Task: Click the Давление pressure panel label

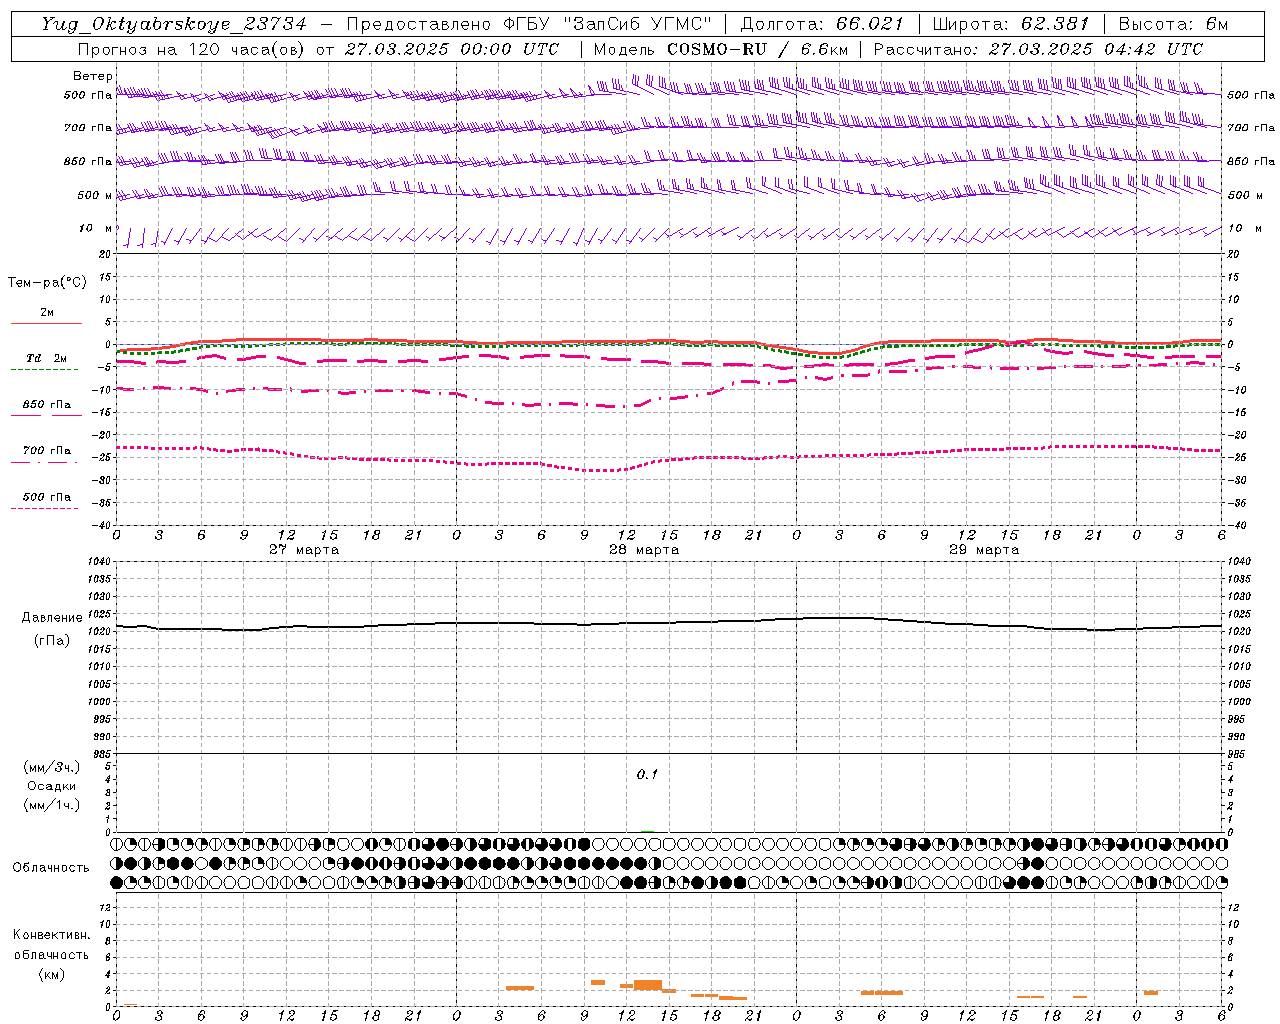Action: 52,618
